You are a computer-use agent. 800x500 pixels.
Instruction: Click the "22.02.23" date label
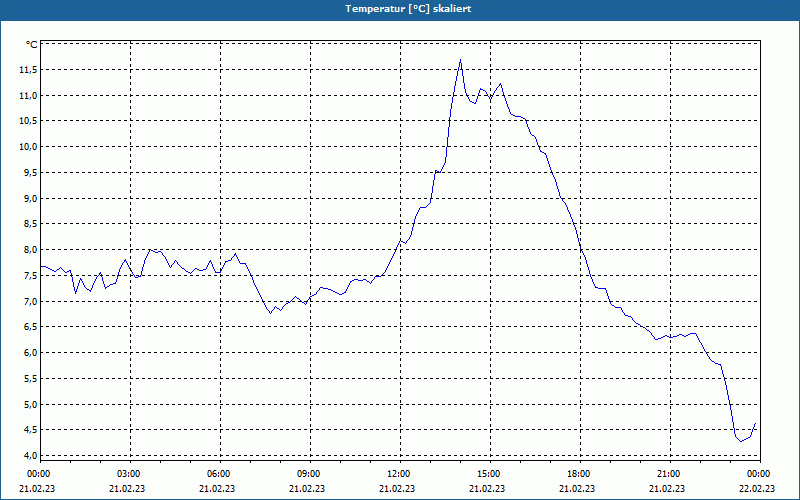tap(757, 488)
